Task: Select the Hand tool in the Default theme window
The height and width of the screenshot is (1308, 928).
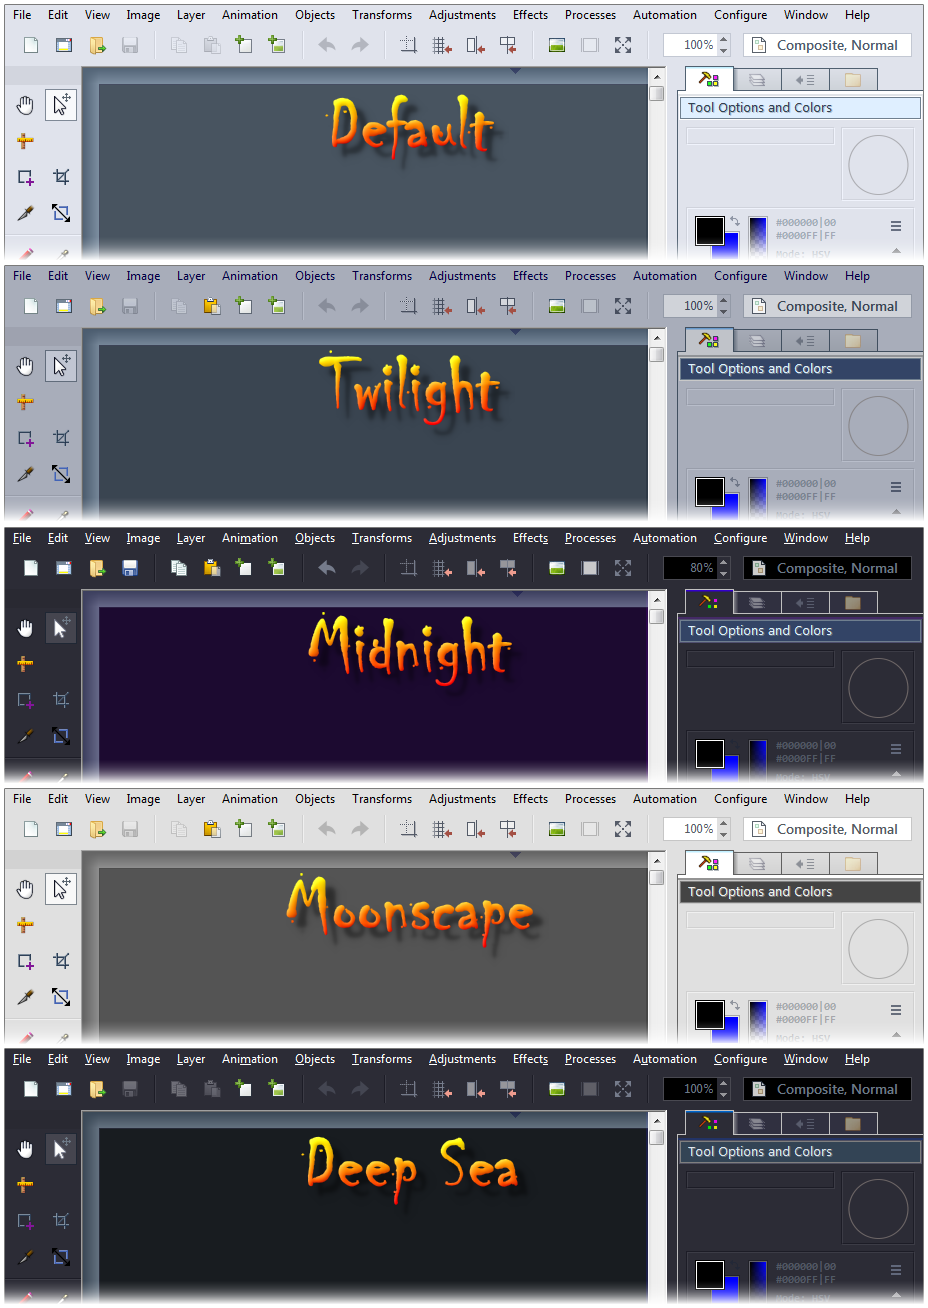Action: coord(25,105)
